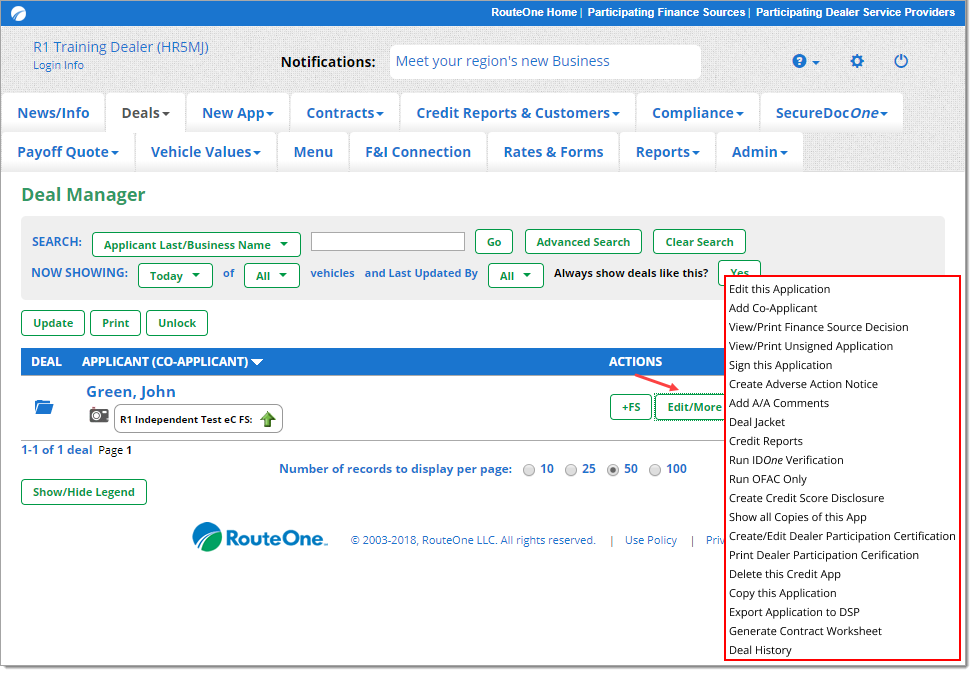Click the Edit/More button
The height and width of the screenshot is (673, 973).
click(x=690, y=408)
